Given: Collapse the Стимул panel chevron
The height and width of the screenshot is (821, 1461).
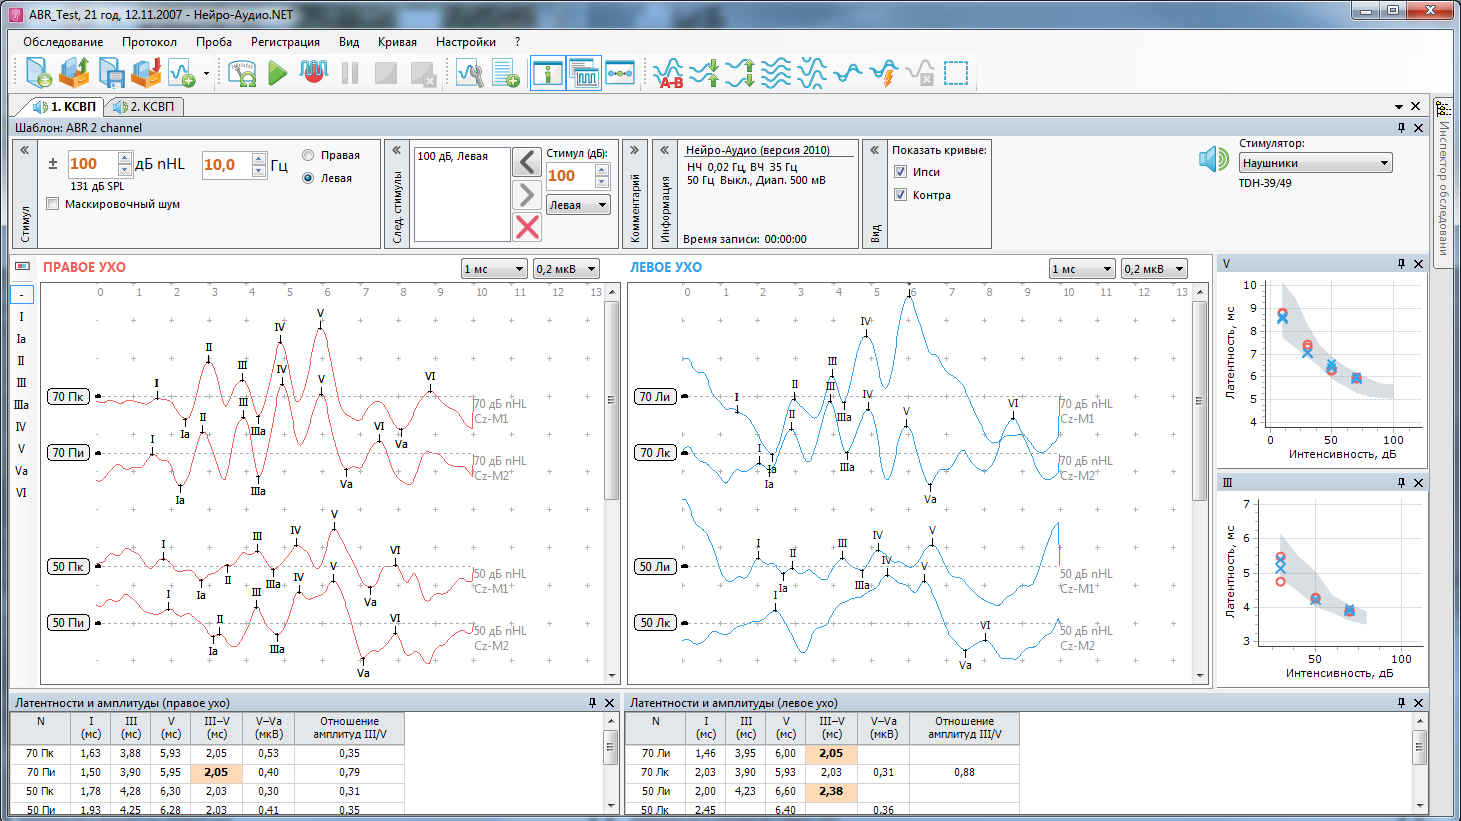Looking at the screenshot, I should [x=25, y=150].
